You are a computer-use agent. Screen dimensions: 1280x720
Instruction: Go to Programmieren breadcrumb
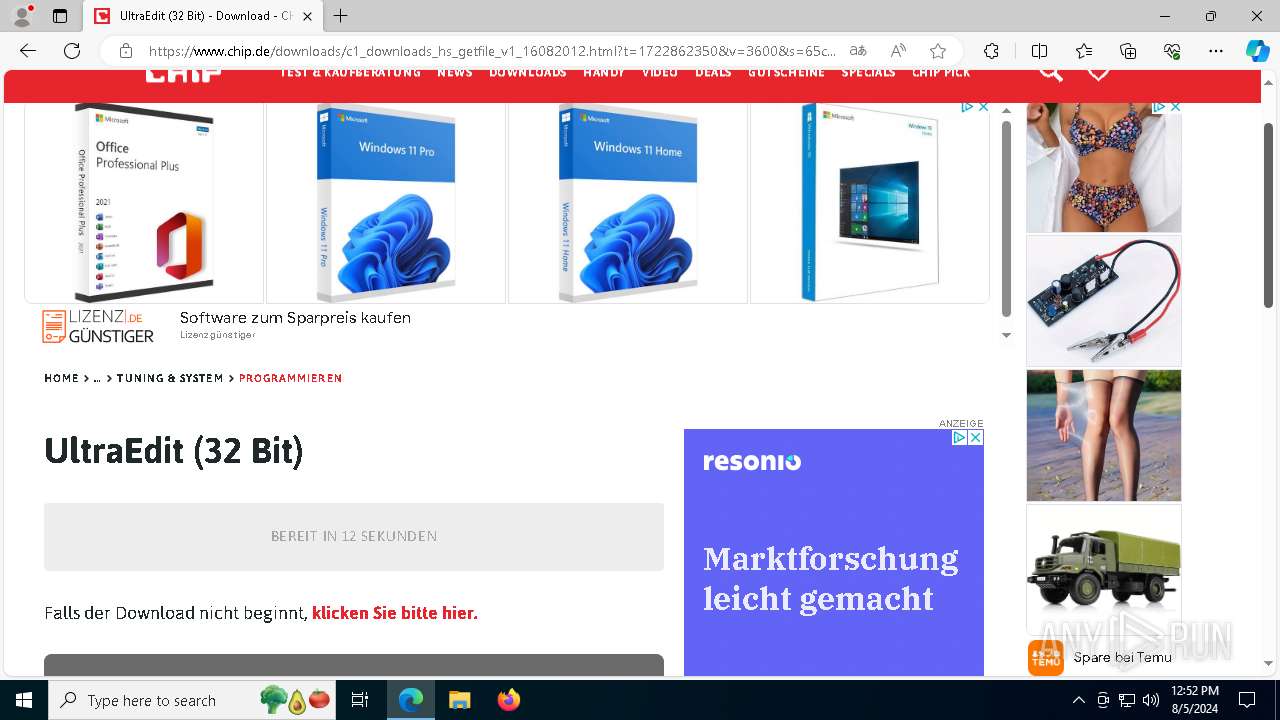click(x=290, y=378)
